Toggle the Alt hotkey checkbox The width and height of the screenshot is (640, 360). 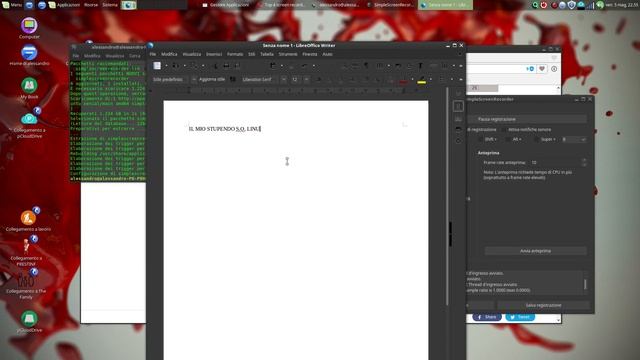[x=508, y=140]
